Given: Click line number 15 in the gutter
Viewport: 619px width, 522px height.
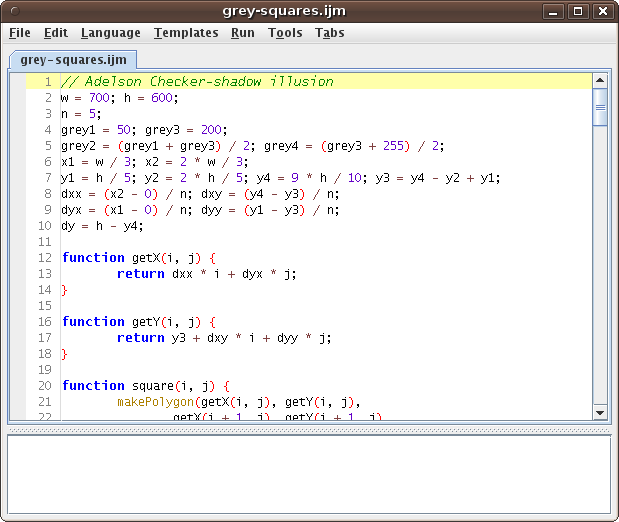Looking at the screenshot, I should [45, 306].
